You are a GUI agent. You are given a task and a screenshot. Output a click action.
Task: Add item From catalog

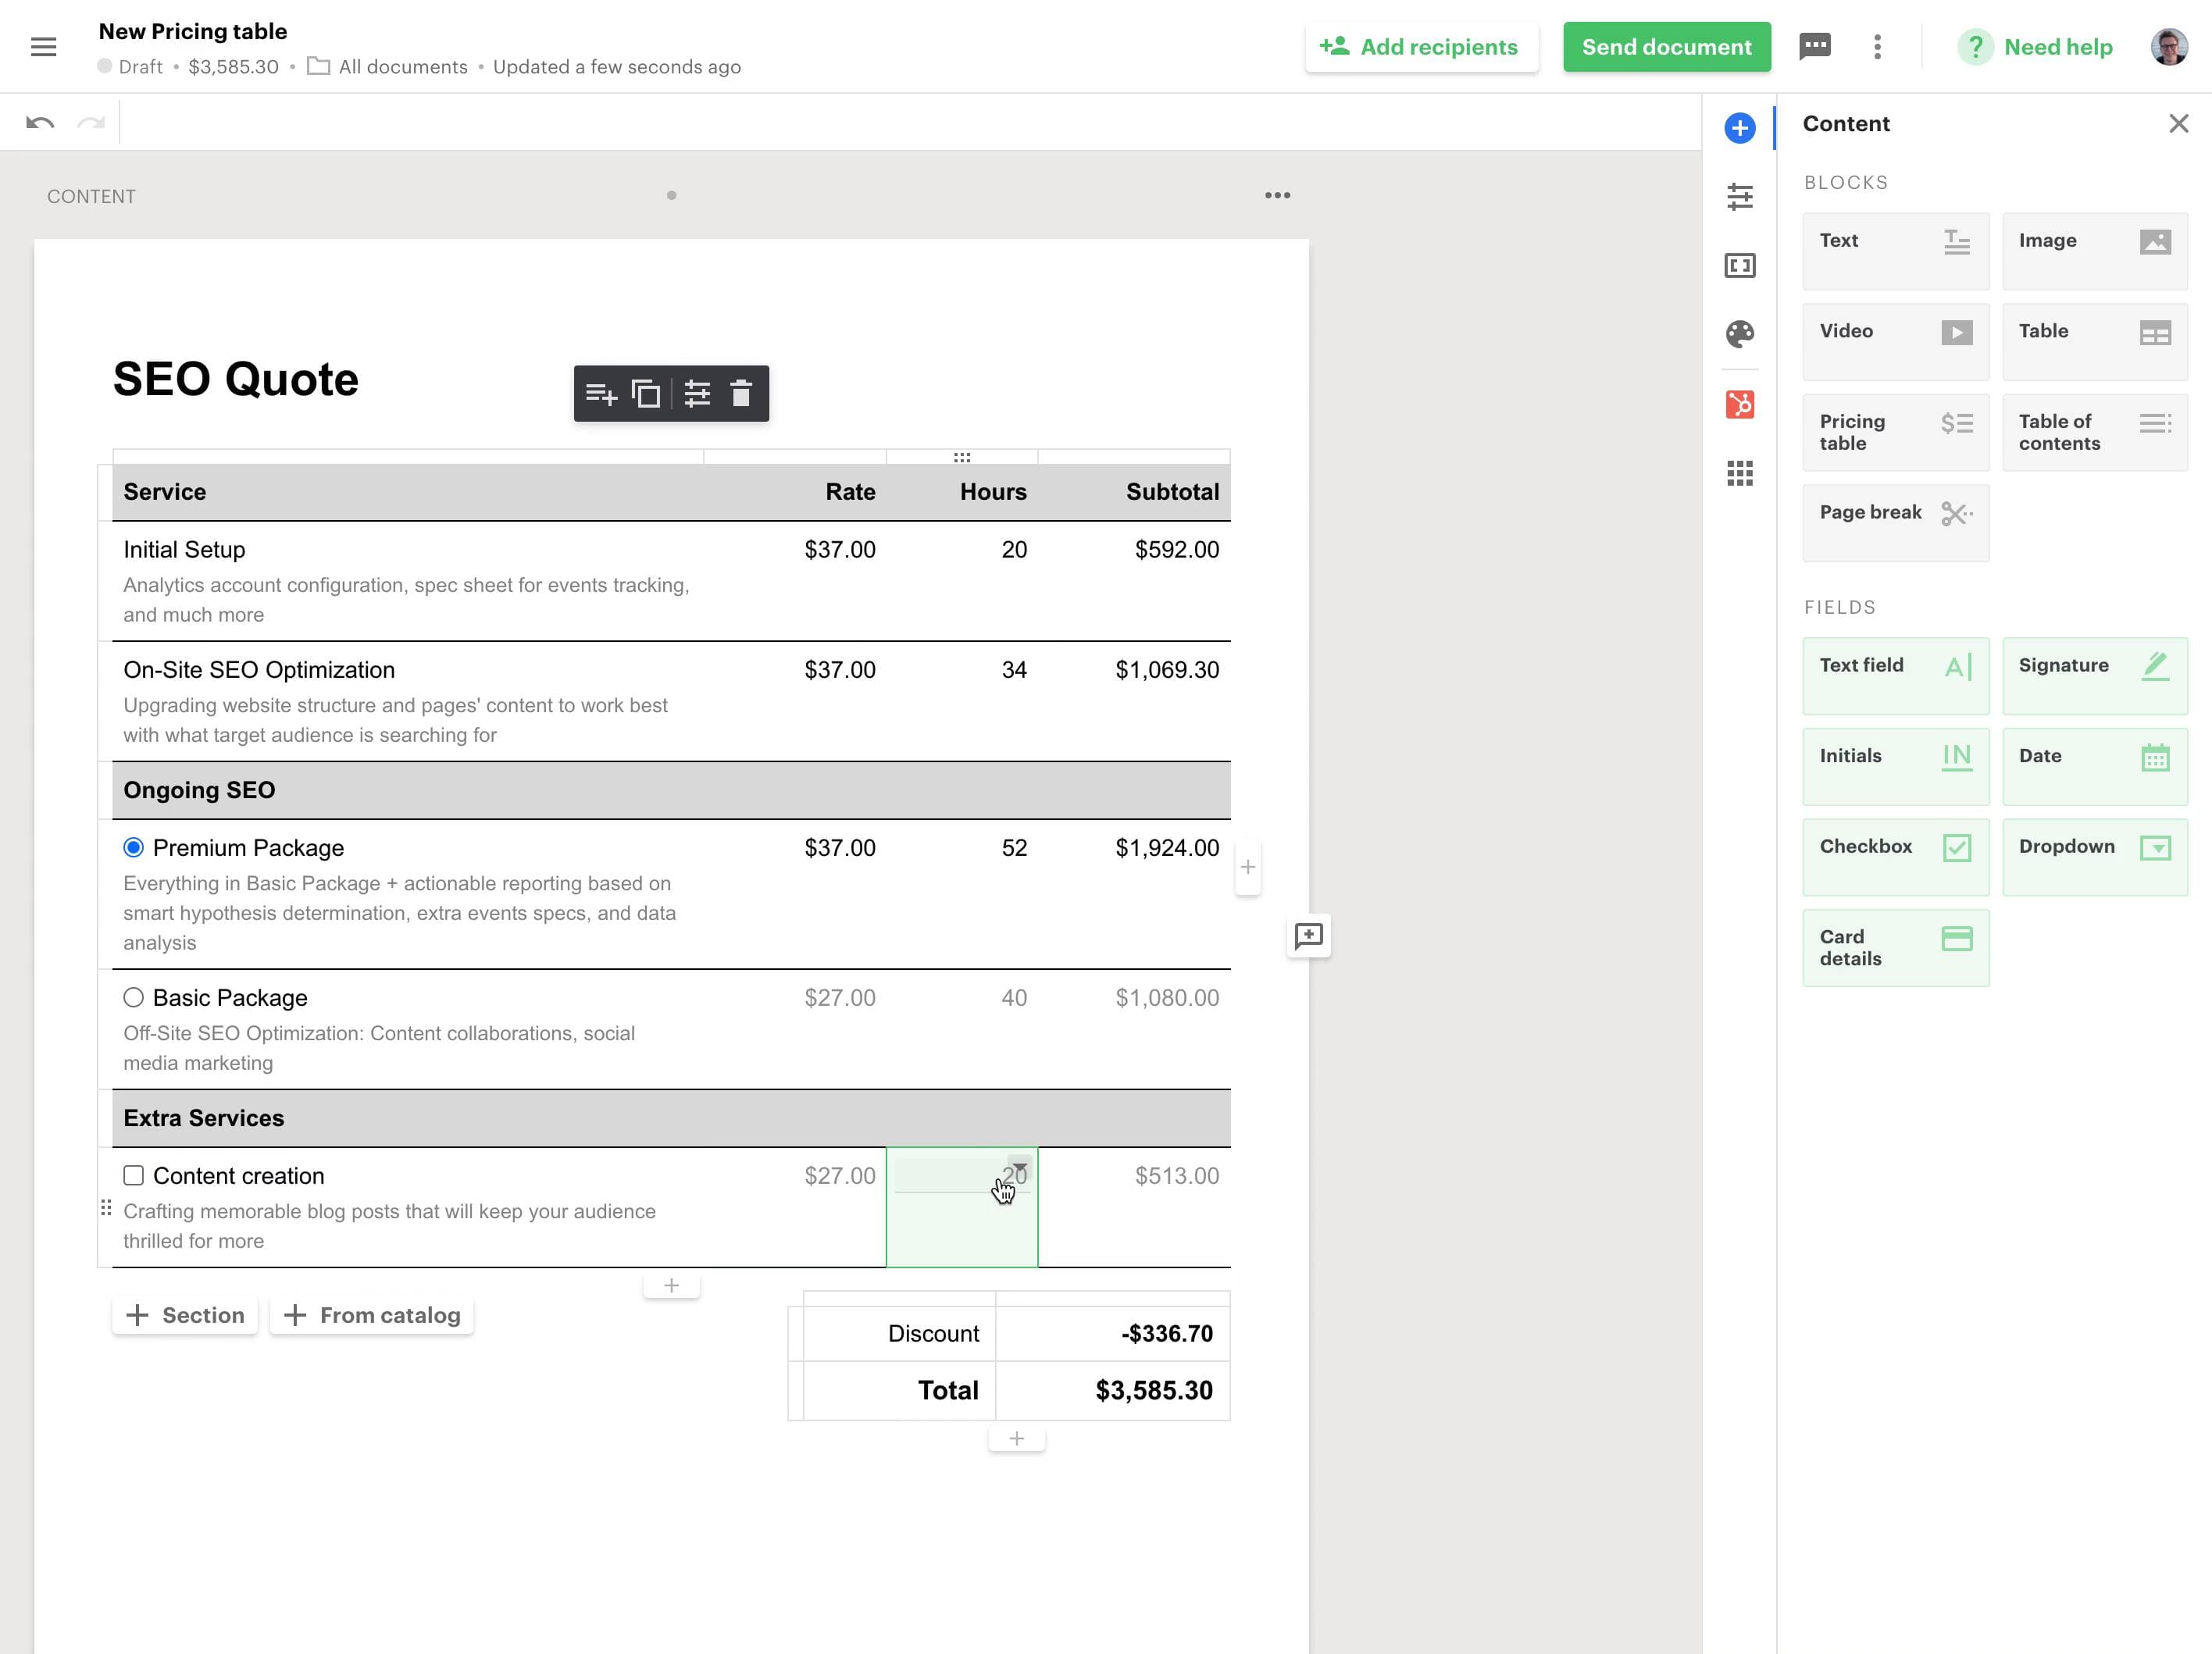372,1315
